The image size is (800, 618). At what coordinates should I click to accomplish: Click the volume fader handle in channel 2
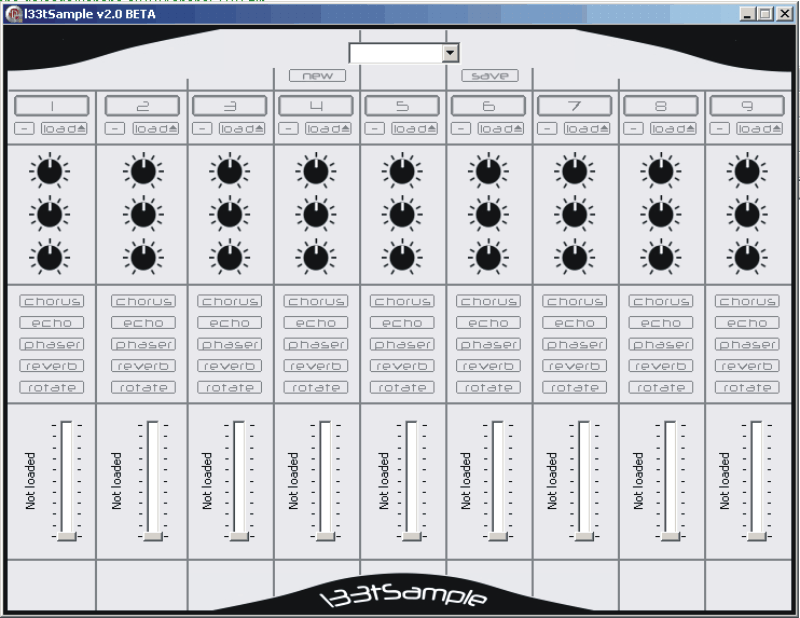tap(152, 536)
